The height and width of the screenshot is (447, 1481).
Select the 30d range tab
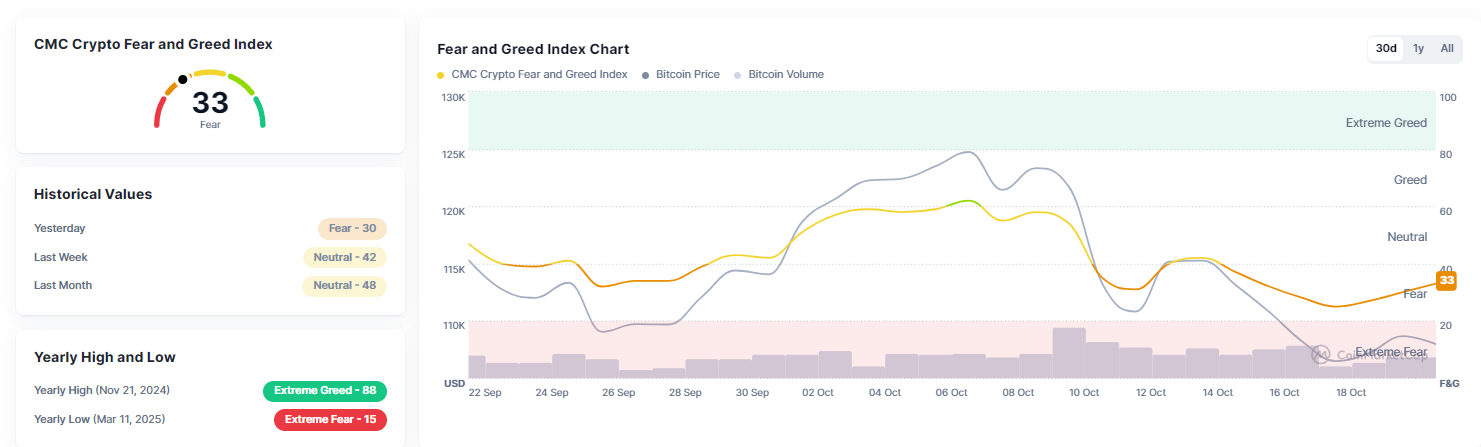tap(1386, 49)
